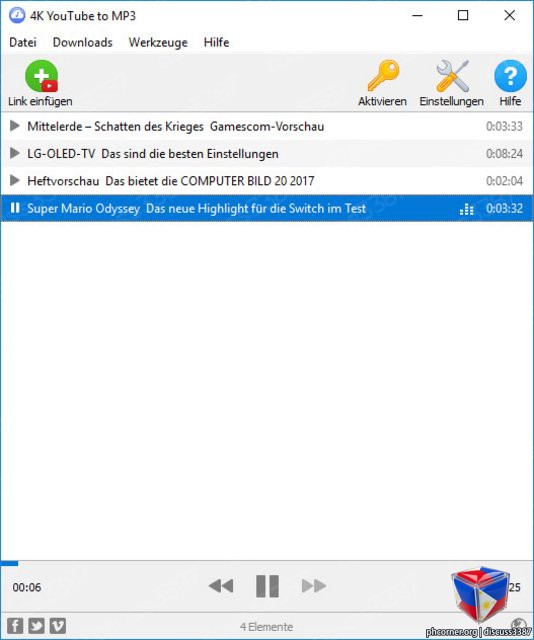The height and width of the screenshot is (640, 534).
Task: Play the Heftvorschau COMPUTER BILD track
Action: pyautogui.click(x=15, y=180)
